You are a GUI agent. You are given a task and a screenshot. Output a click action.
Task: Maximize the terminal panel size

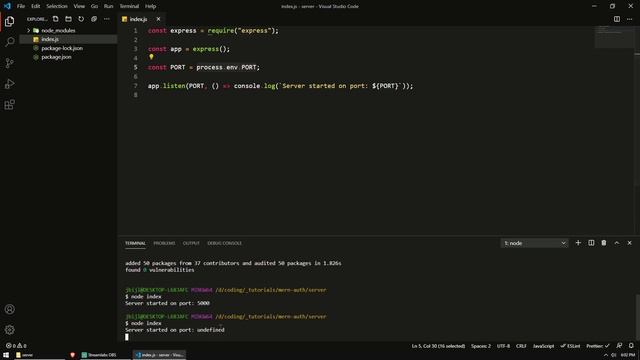pos(617,243)
